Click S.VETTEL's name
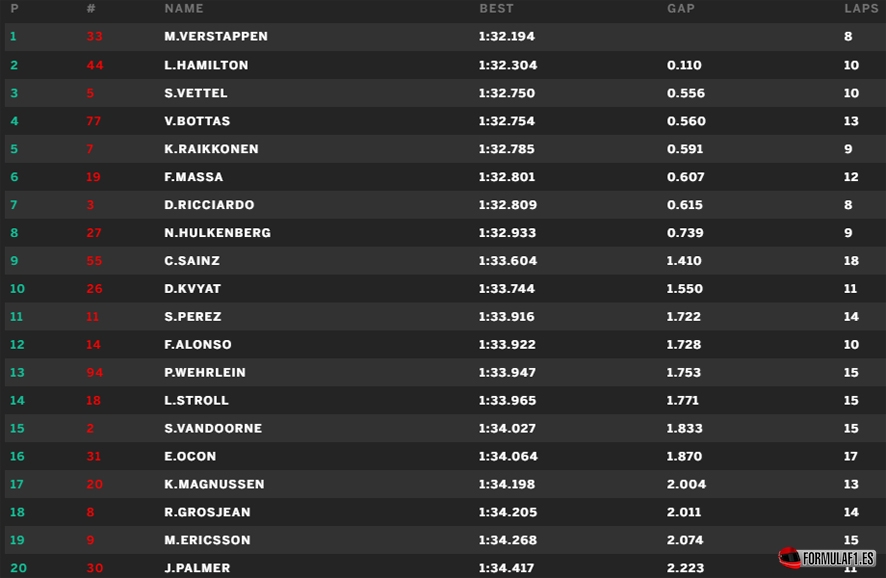Image resolution: width=886 pixels, height=578 pixels. point(196,93)
